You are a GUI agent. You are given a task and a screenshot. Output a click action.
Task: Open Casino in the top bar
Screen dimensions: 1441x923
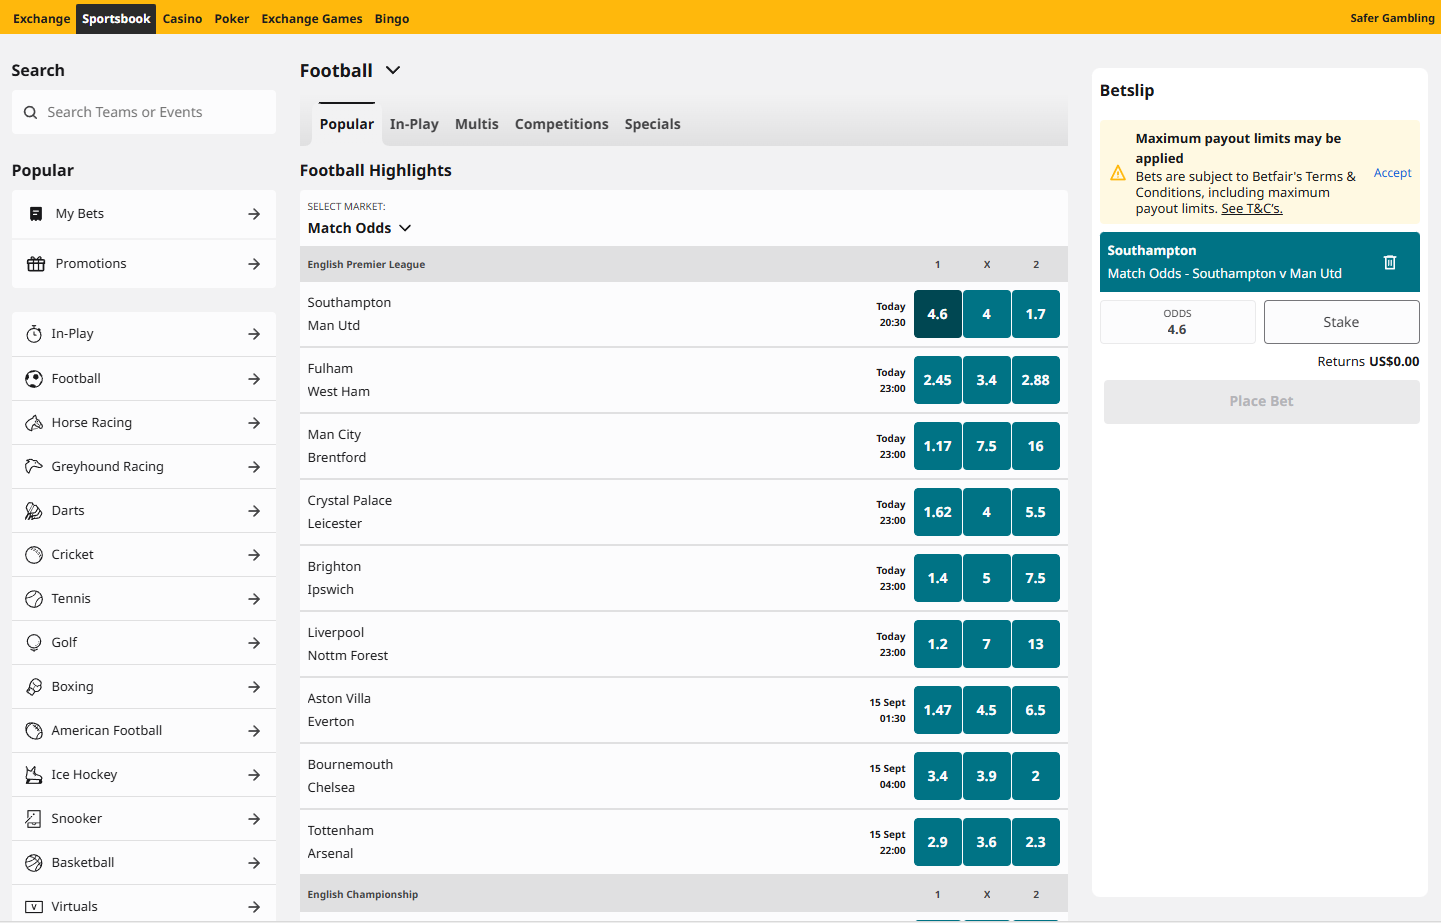183,19
